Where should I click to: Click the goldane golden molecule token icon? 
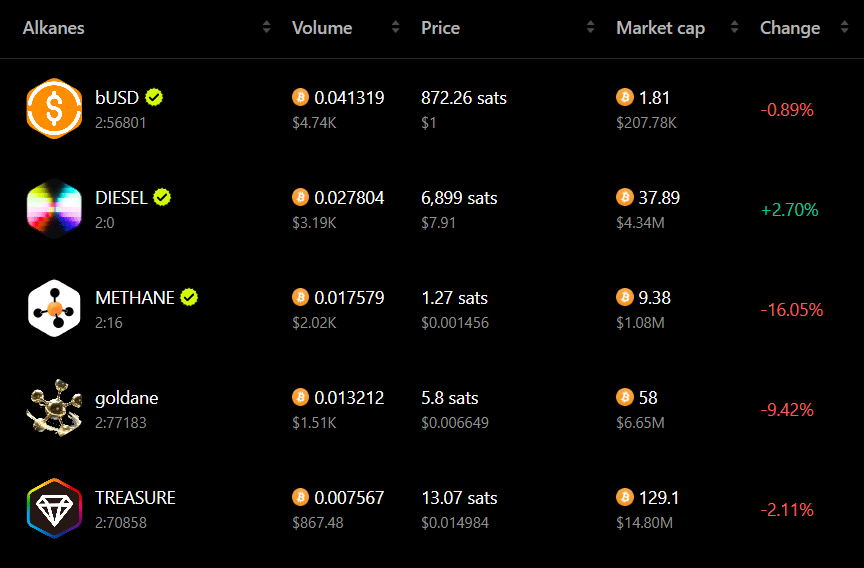click(x=54, y=408)
